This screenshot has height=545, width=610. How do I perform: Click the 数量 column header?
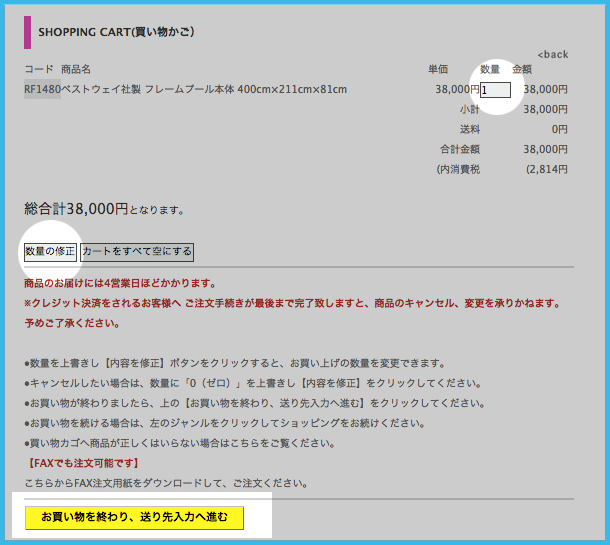point(490,69)
